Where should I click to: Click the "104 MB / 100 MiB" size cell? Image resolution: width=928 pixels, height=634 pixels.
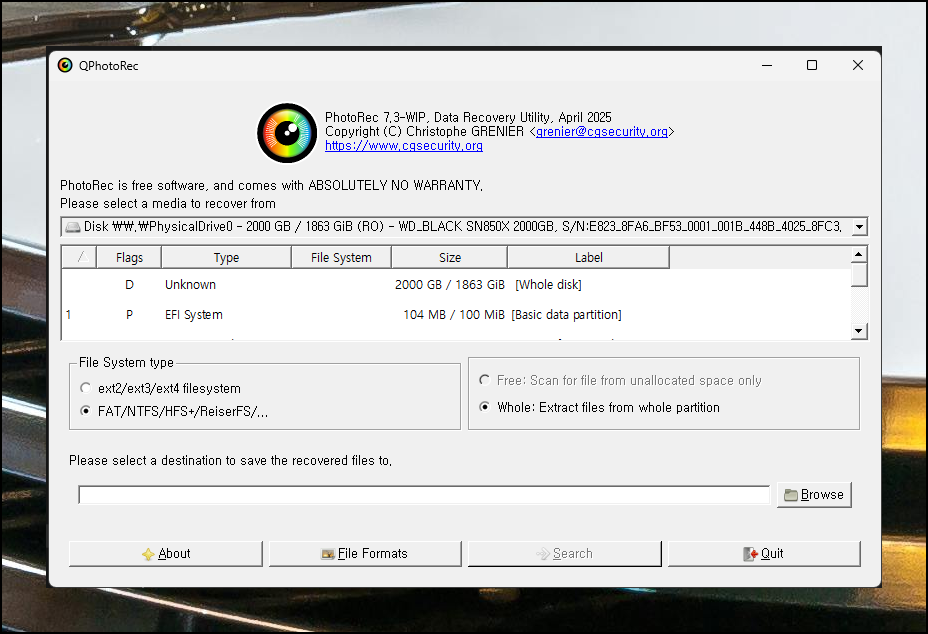coord(454,315)
